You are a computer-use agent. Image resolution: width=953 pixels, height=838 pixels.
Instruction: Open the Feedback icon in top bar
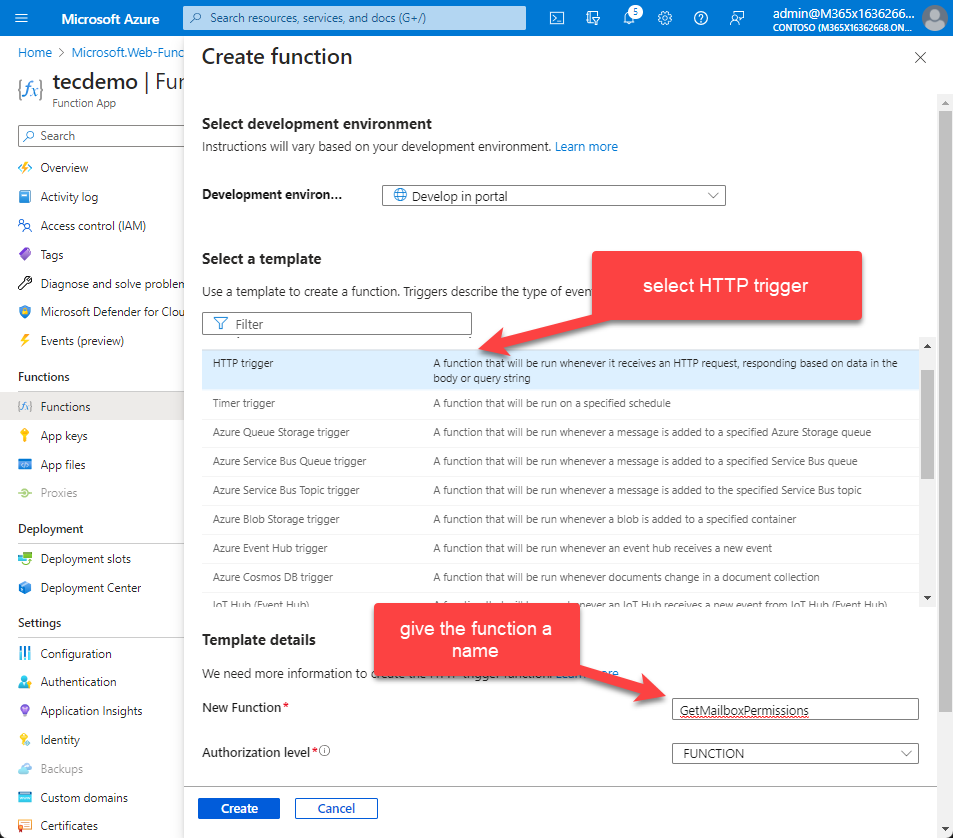[x=737, y=18]
